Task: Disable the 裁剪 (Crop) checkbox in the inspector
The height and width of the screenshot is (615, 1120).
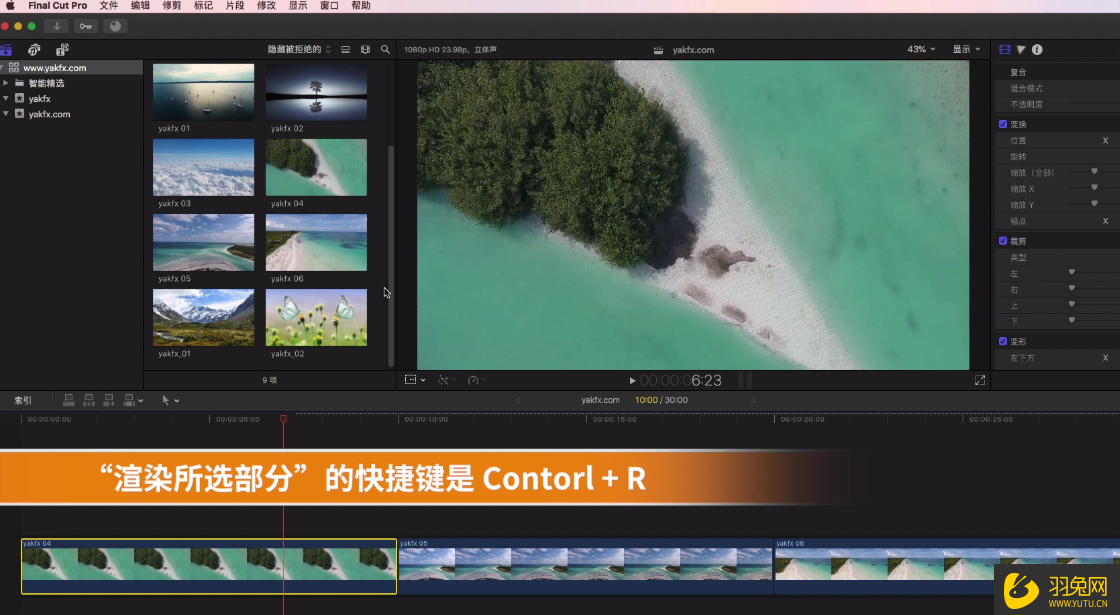Action: pos(1003,240)
